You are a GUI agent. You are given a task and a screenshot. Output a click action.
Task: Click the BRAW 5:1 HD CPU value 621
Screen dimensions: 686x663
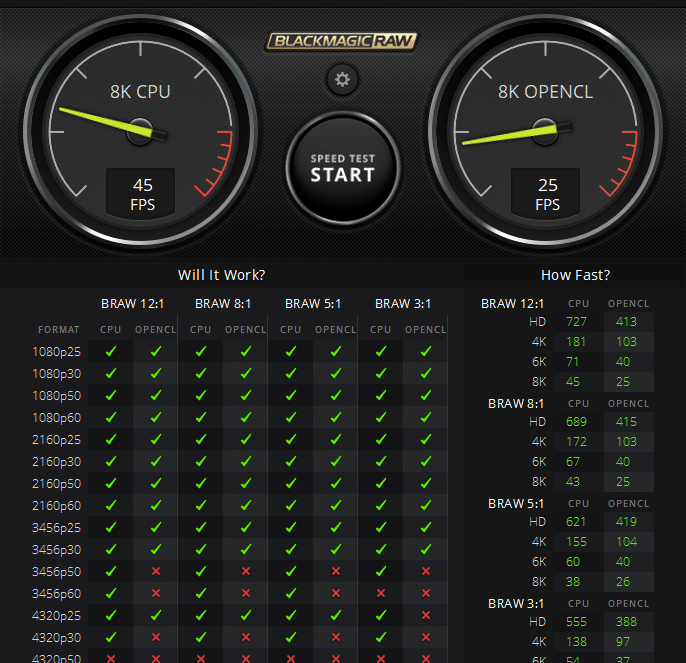point(576,522)
